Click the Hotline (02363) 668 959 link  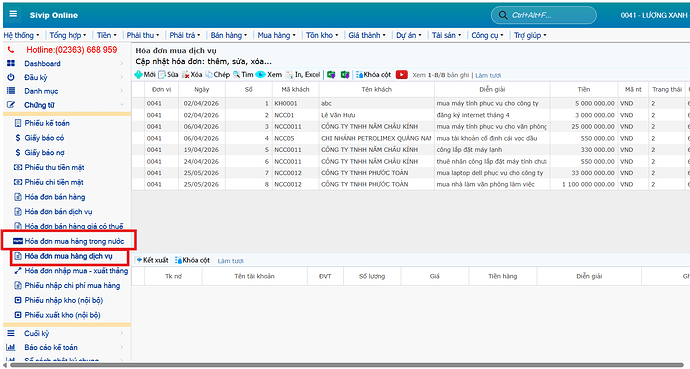pyautogui.click(x=72, y=50)
